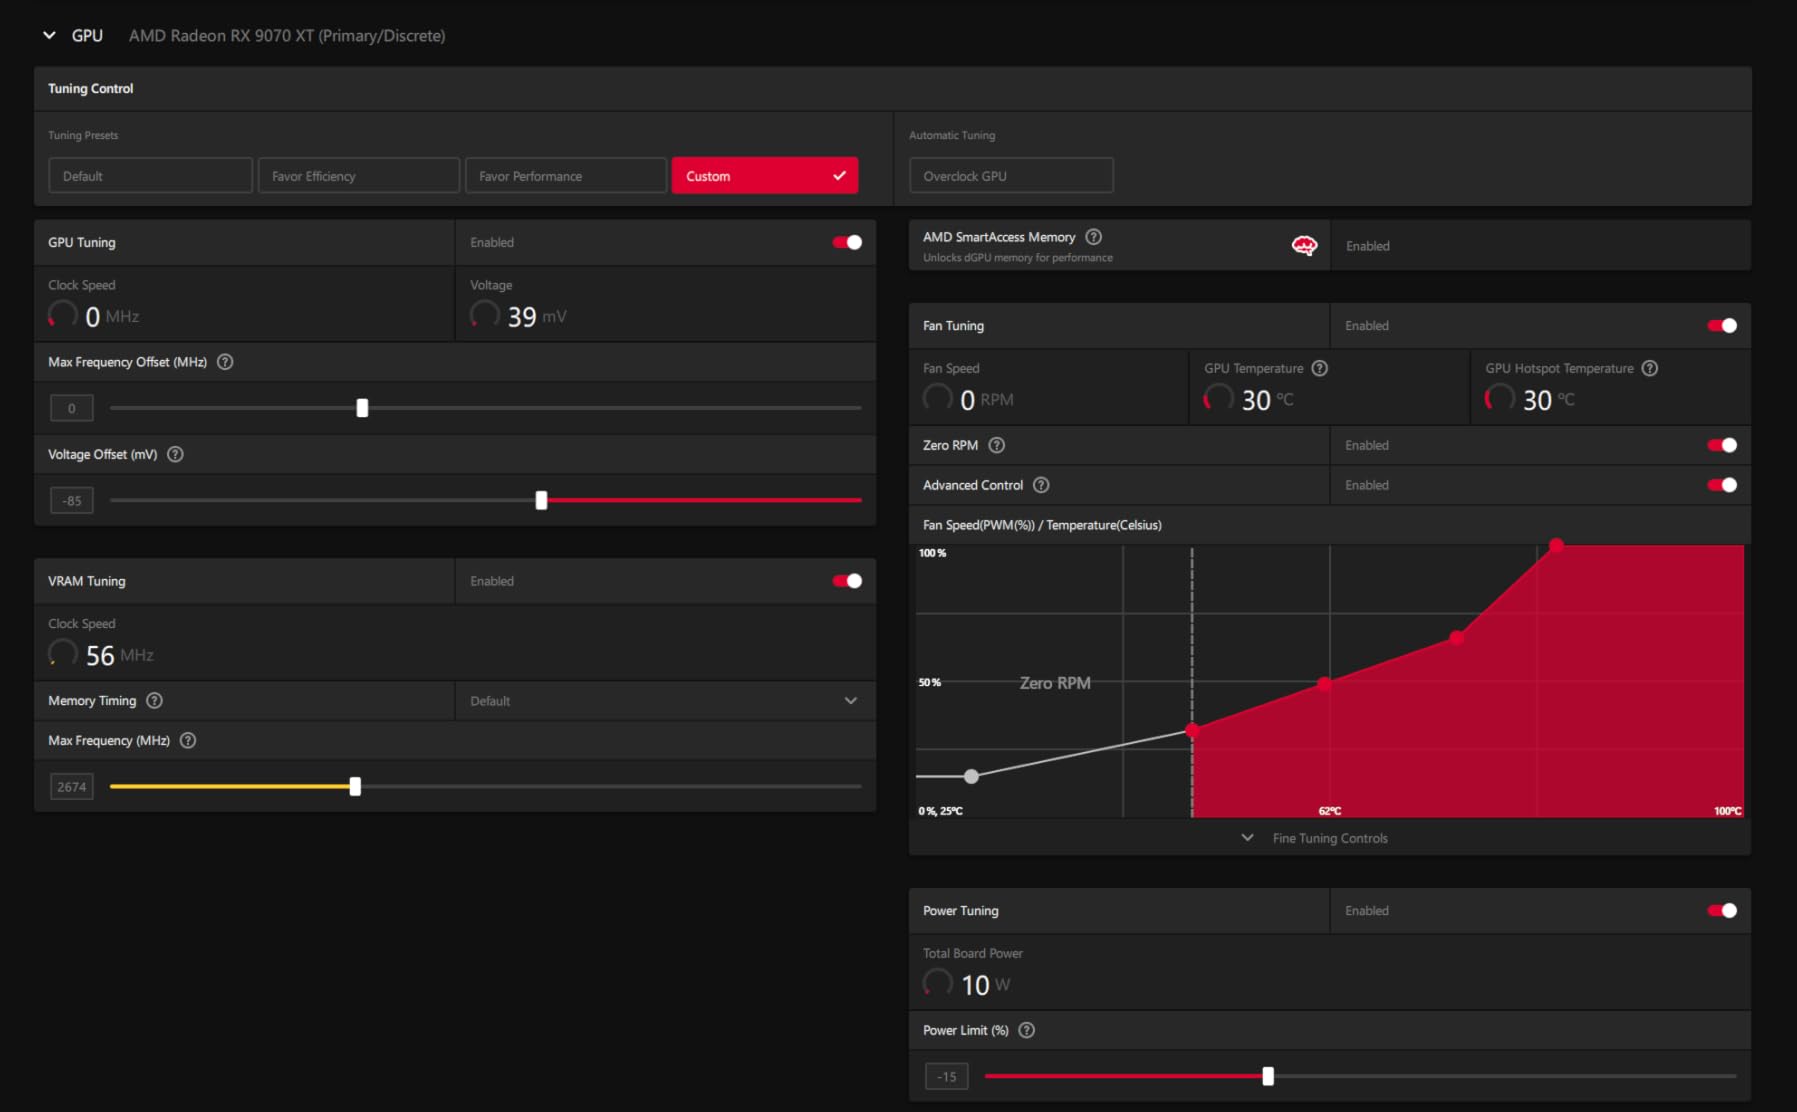Open help for Max Frequency Offset (MHz)
1797x1112 pixels.
click(225, 362)
